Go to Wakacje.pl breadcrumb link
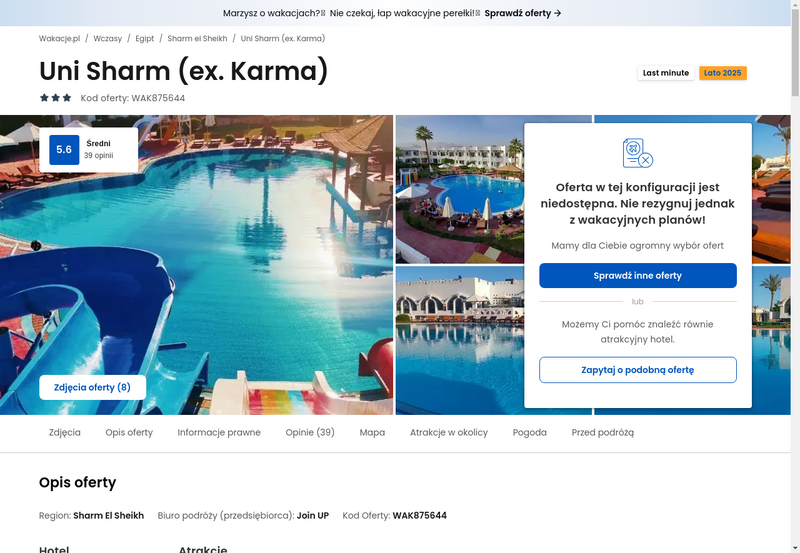Viewport: 800px width, 553px height. [60, 38]
